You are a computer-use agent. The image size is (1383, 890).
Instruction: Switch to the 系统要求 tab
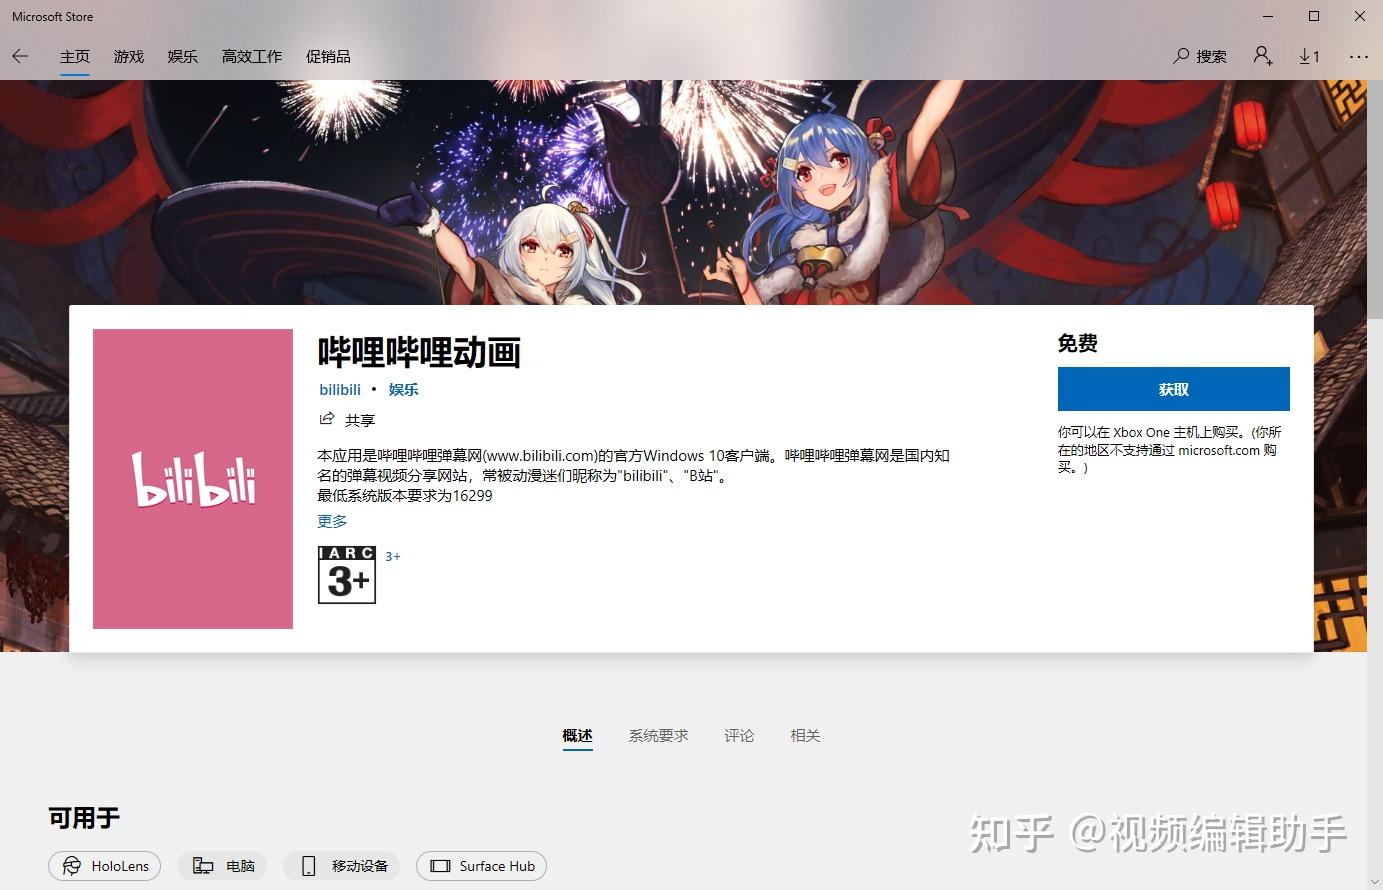click(x=658, y=735)
